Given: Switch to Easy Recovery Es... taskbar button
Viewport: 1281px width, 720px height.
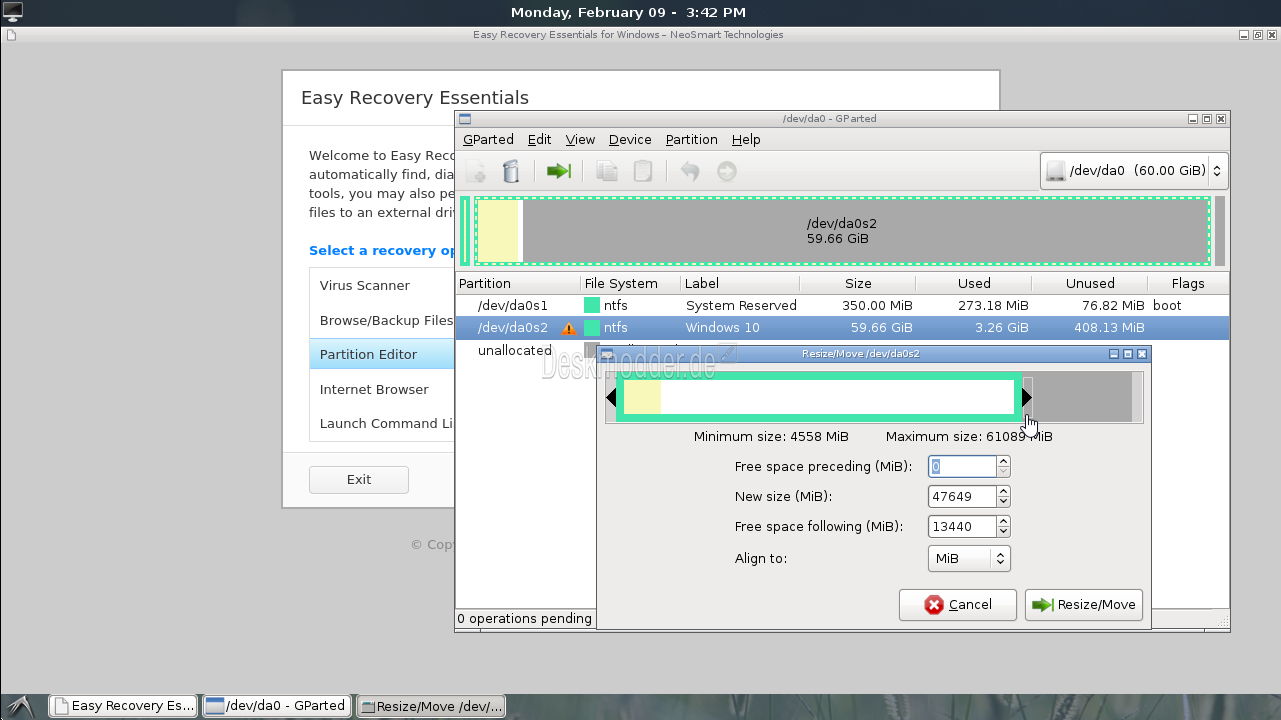Looking at the screenshot, I should [123, 705].
